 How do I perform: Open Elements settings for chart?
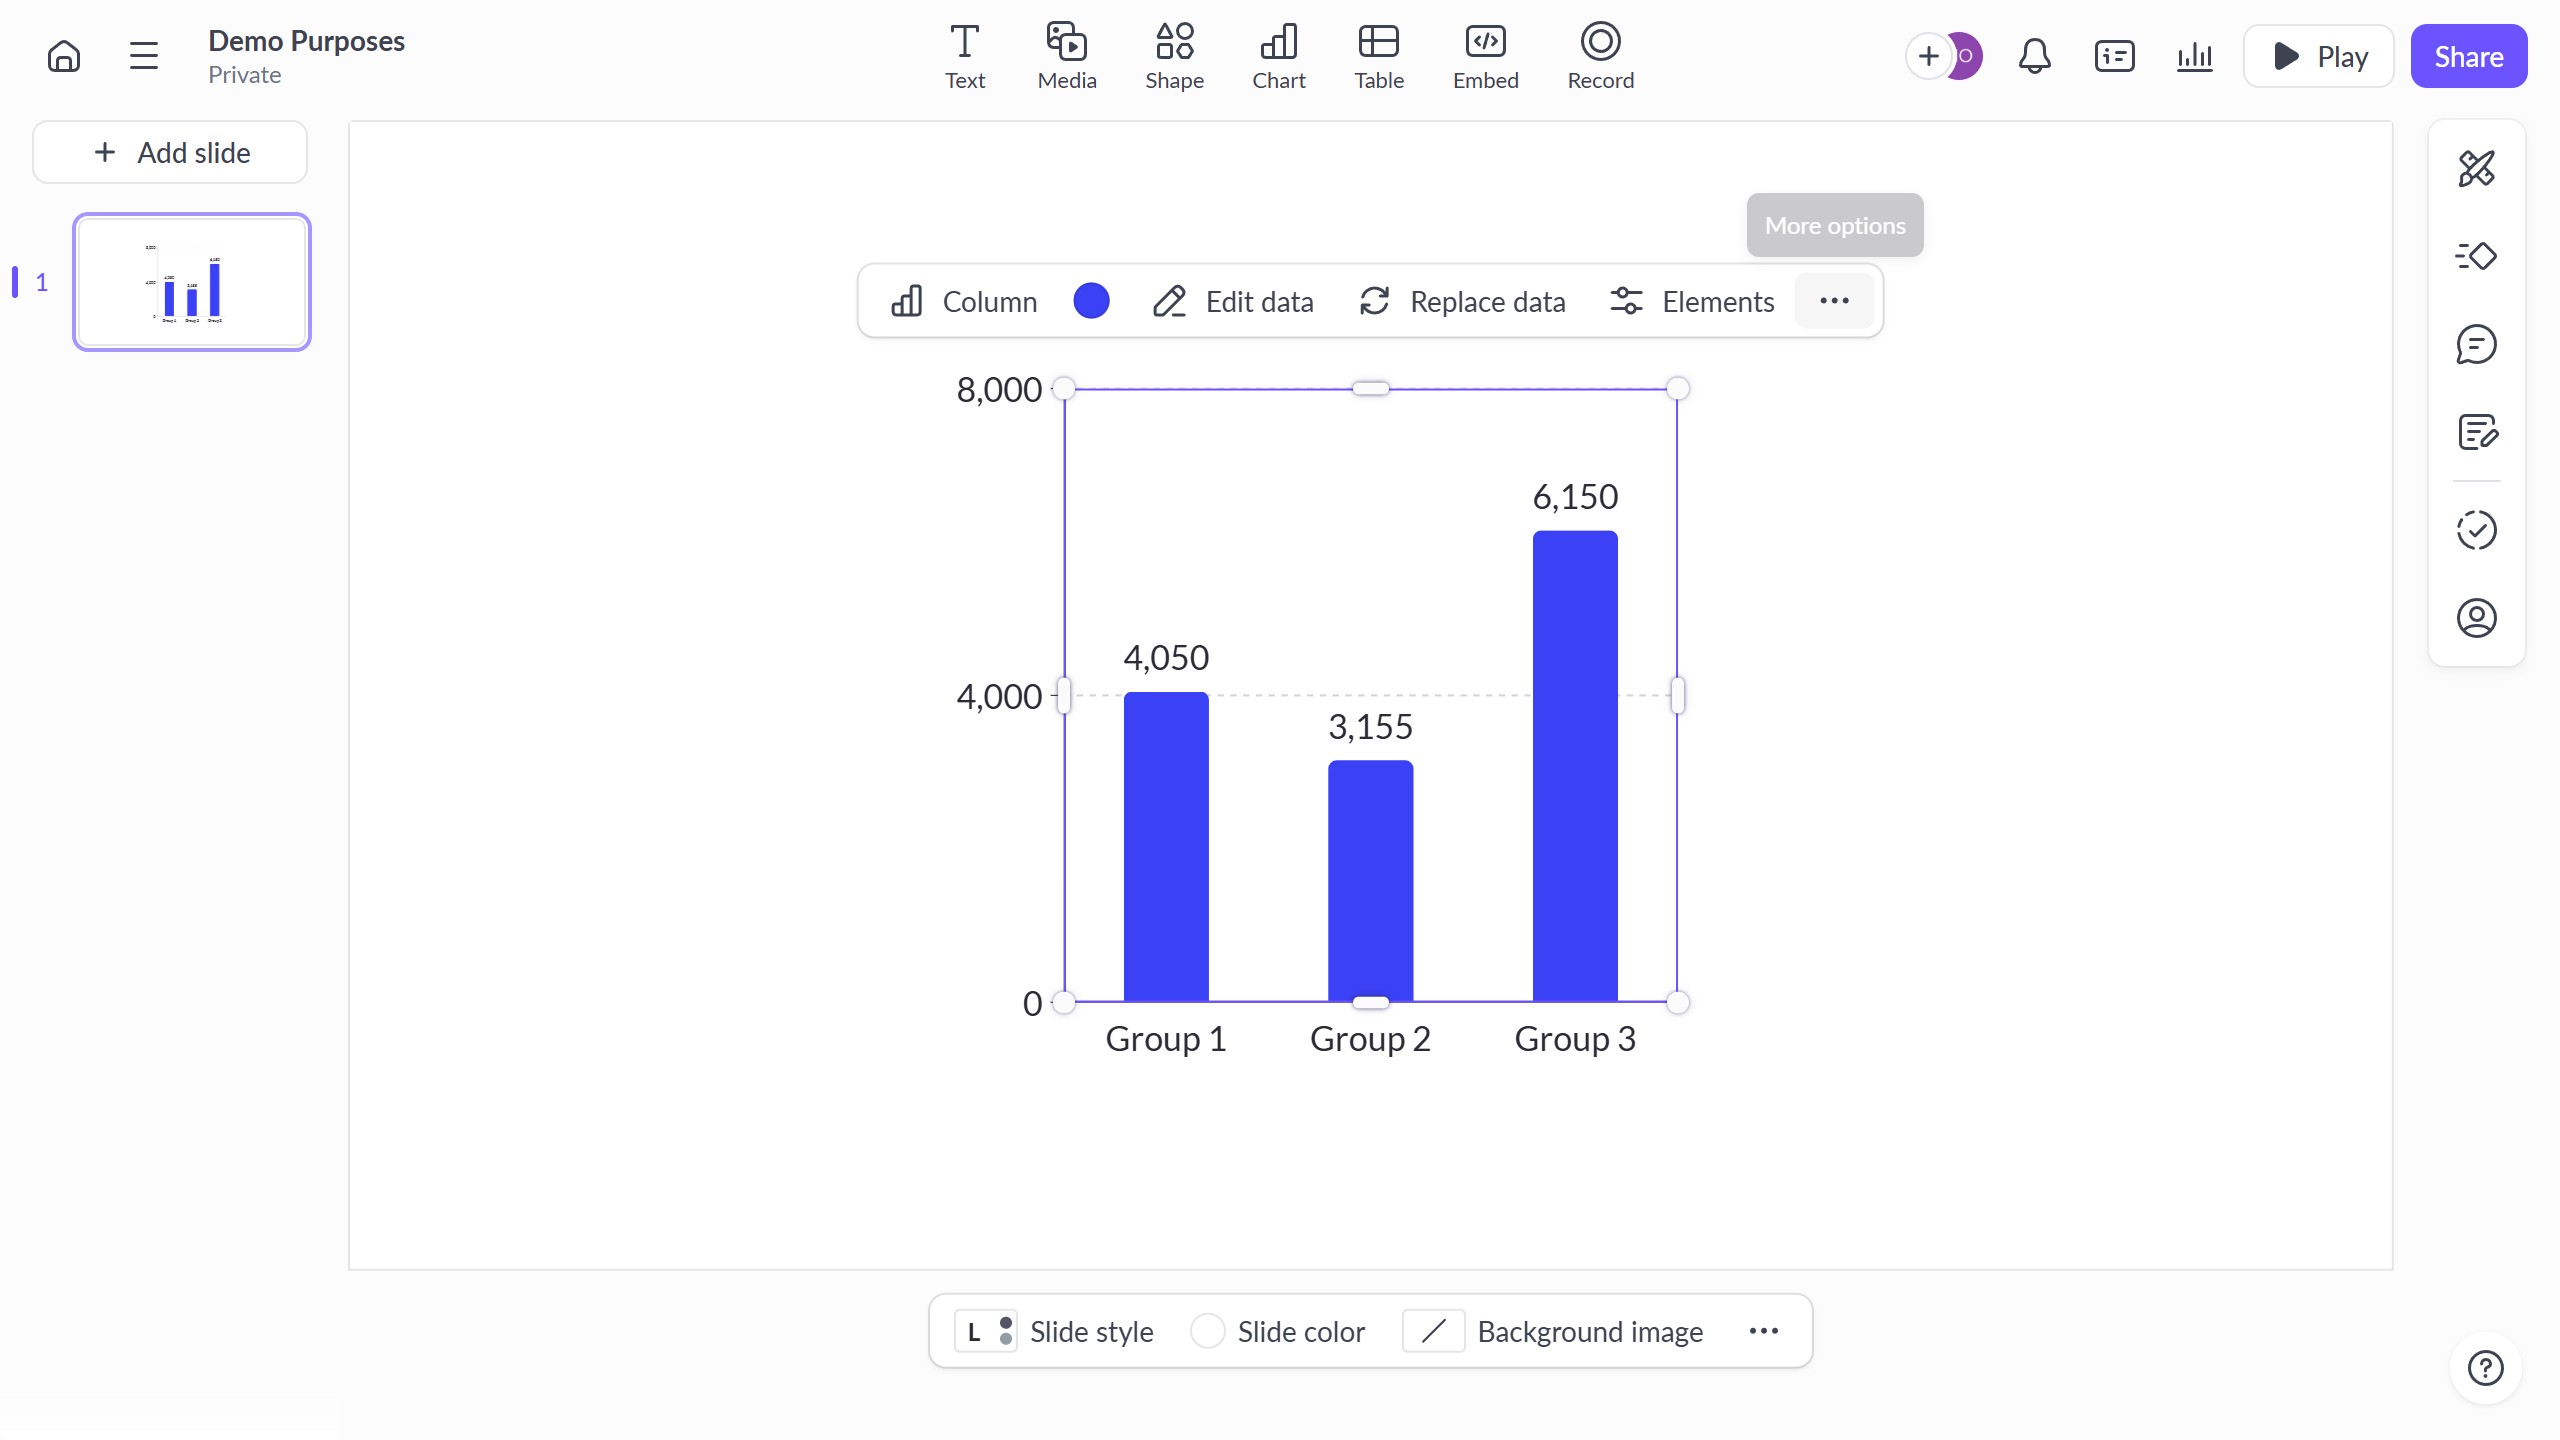(x=1692, y=301)
